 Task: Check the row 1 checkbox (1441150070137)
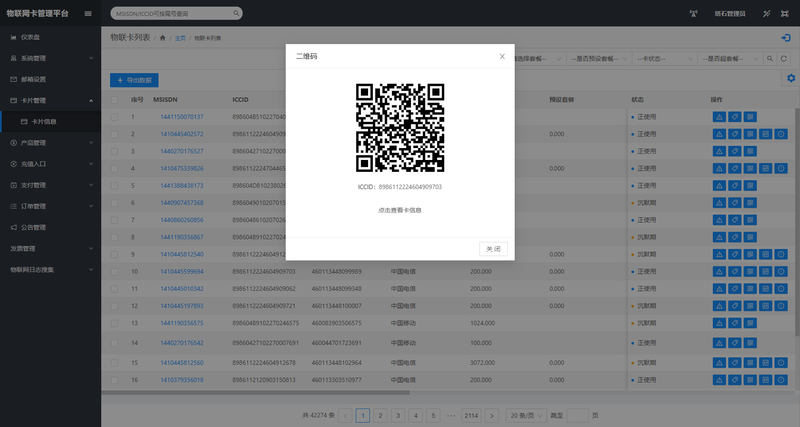tap(114, 117)
